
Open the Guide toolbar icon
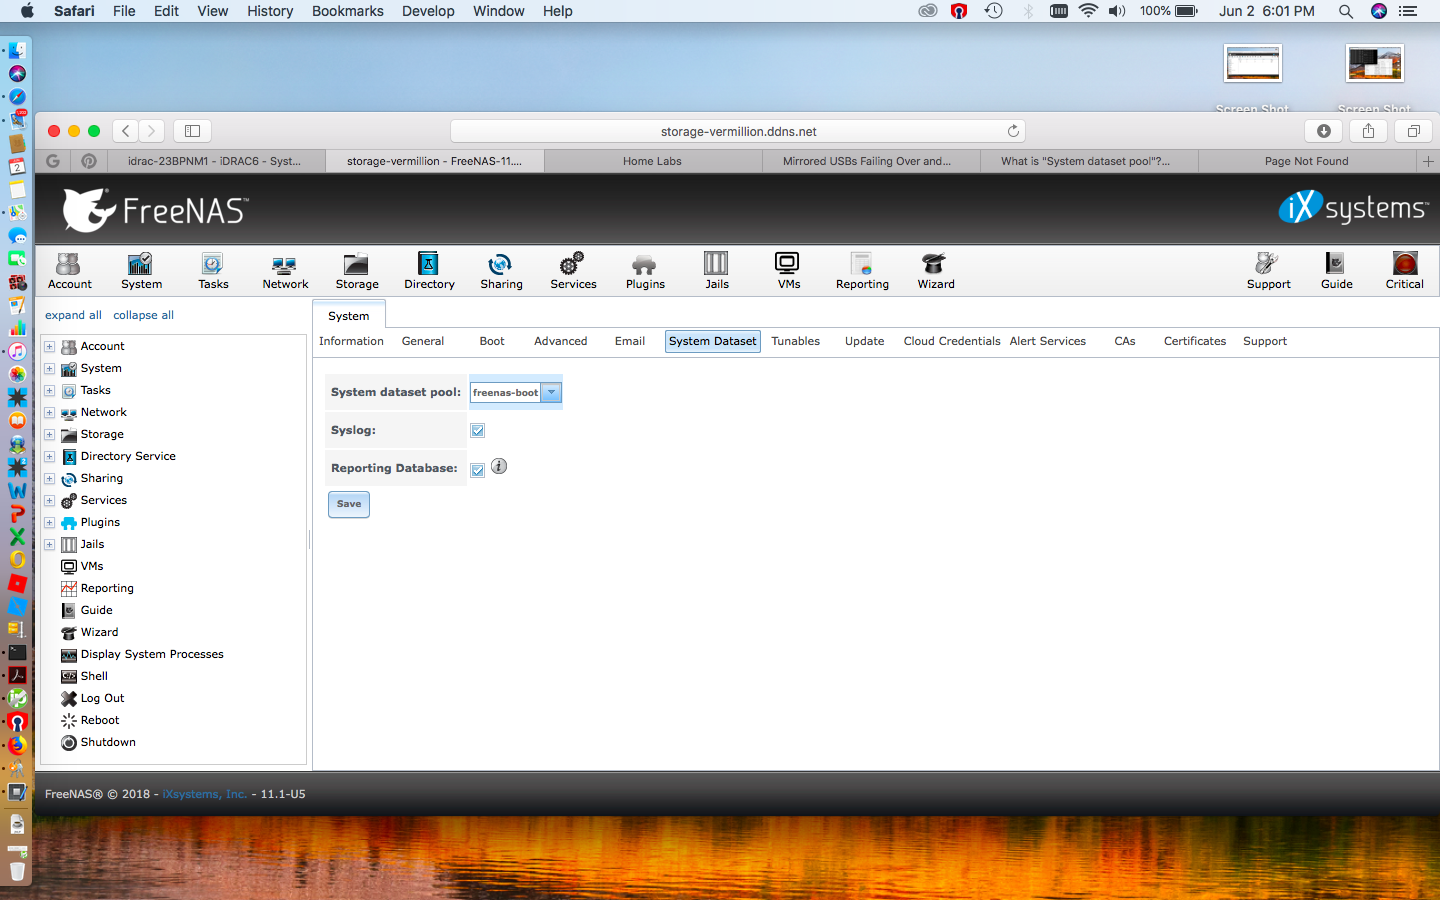pos(1336,270)
